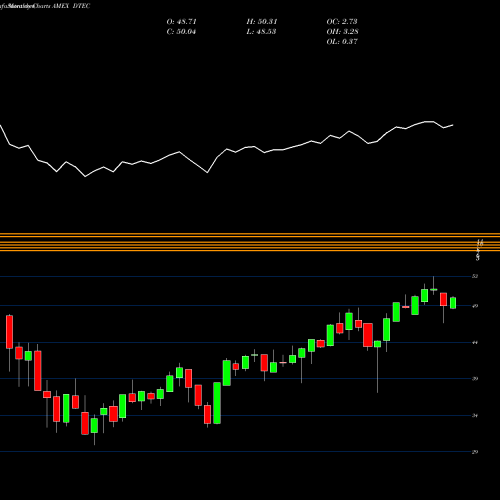Click the 'DTEC' ticker symbol in the chart title

point(81,6)
